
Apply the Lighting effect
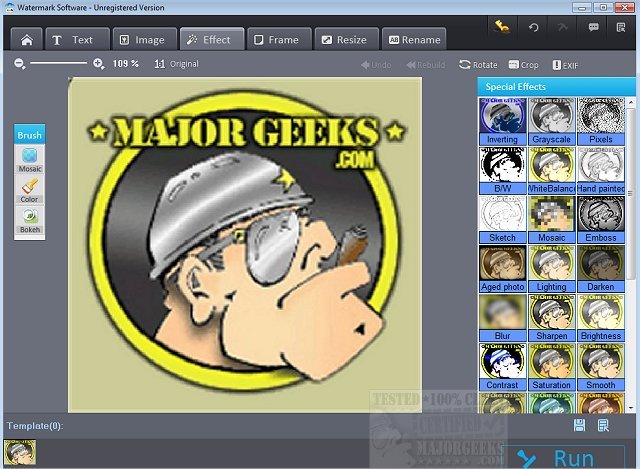pos(551,269)
